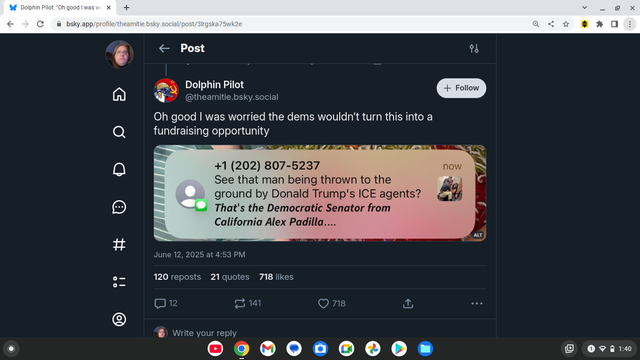640x360 pixels.
Task: Share the post via upload icon
Action: tap(408, 303)
